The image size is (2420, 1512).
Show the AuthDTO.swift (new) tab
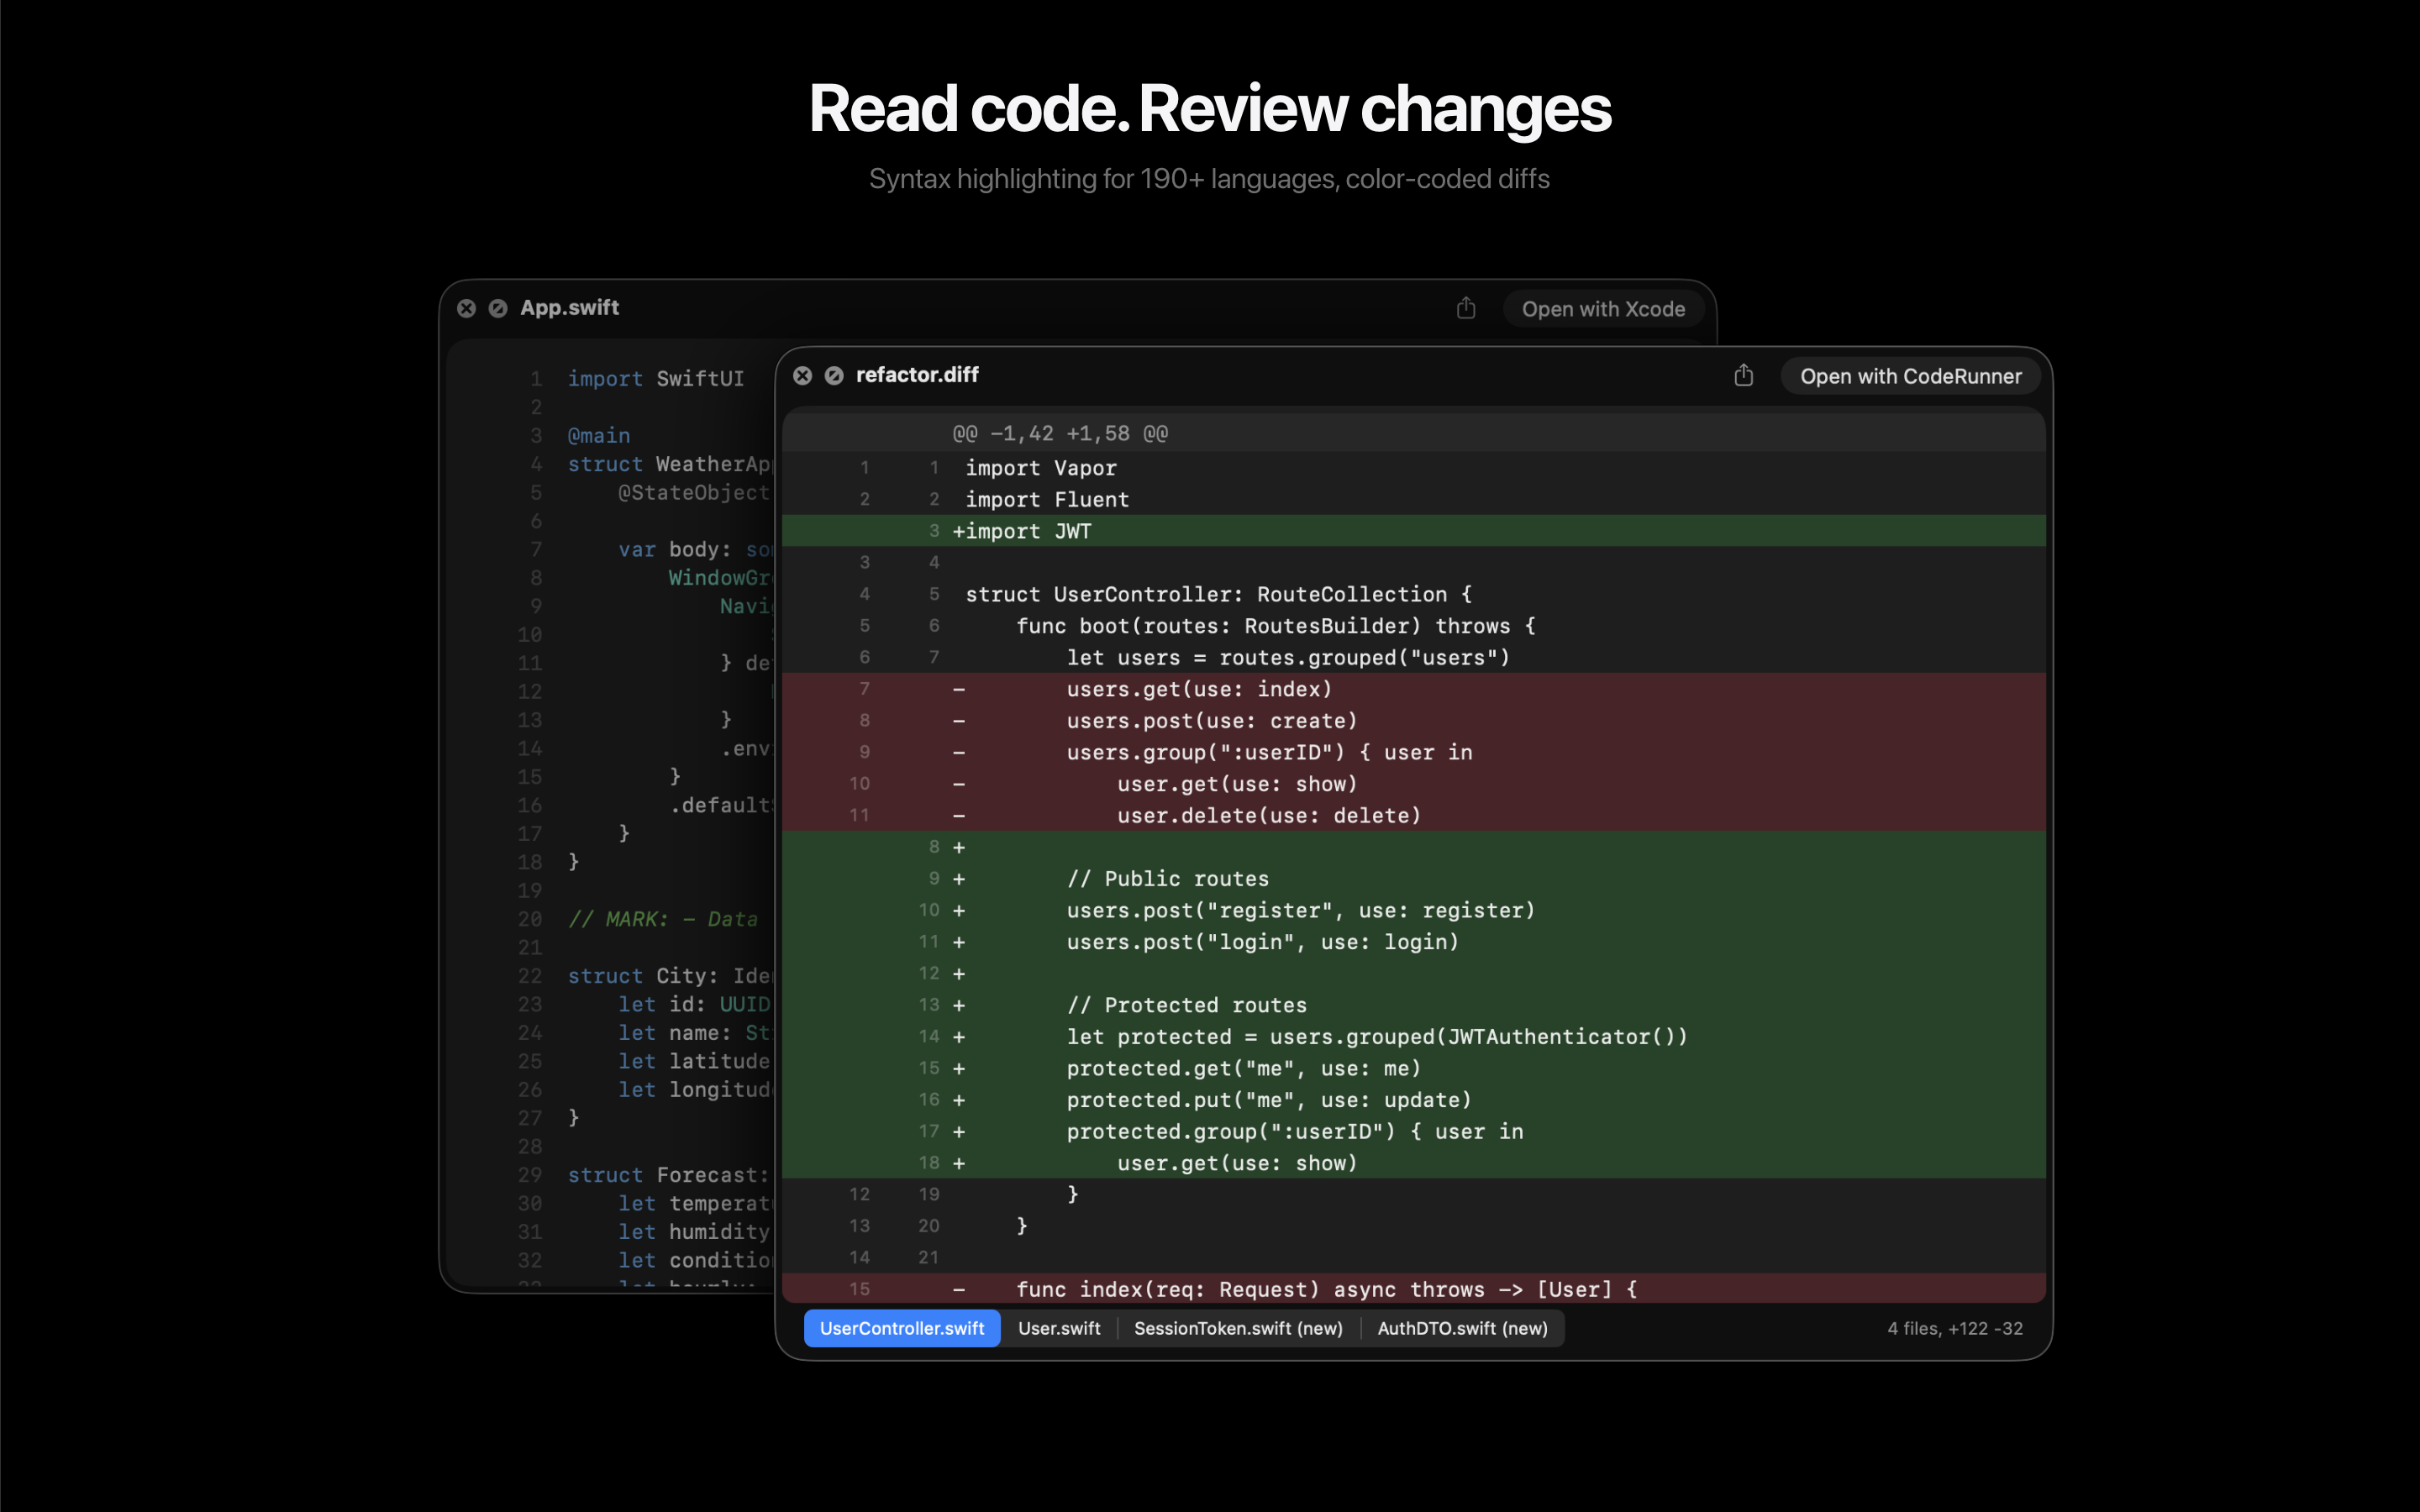1461,1328
